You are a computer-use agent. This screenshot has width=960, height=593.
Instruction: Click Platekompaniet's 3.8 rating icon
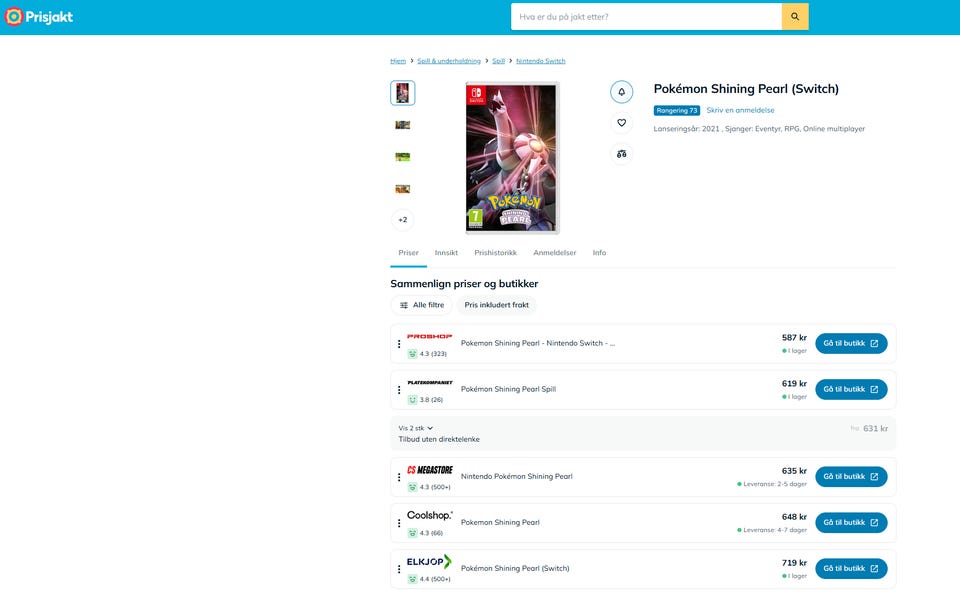coord(413,400)
